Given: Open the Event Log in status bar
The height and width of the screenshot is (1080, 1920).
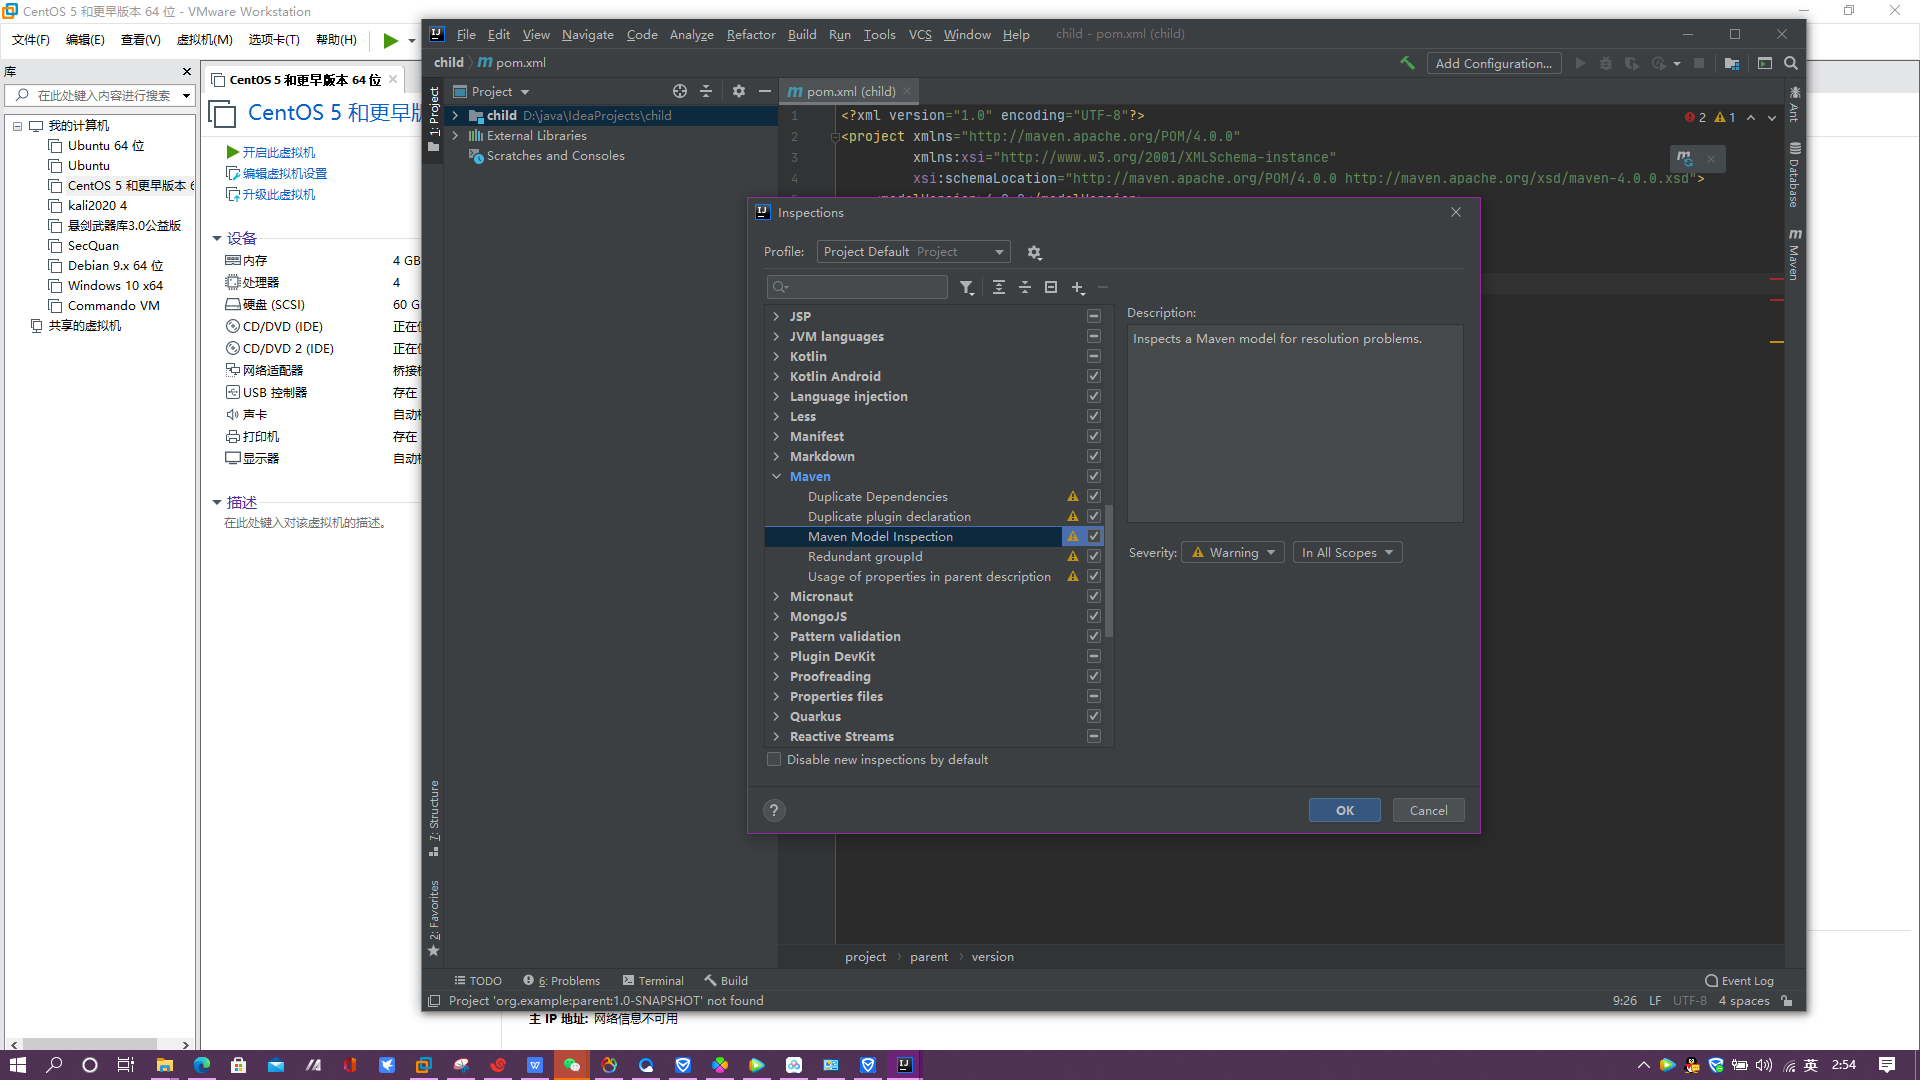Looking at the screenshot, I should click(x=1740, y=981).
